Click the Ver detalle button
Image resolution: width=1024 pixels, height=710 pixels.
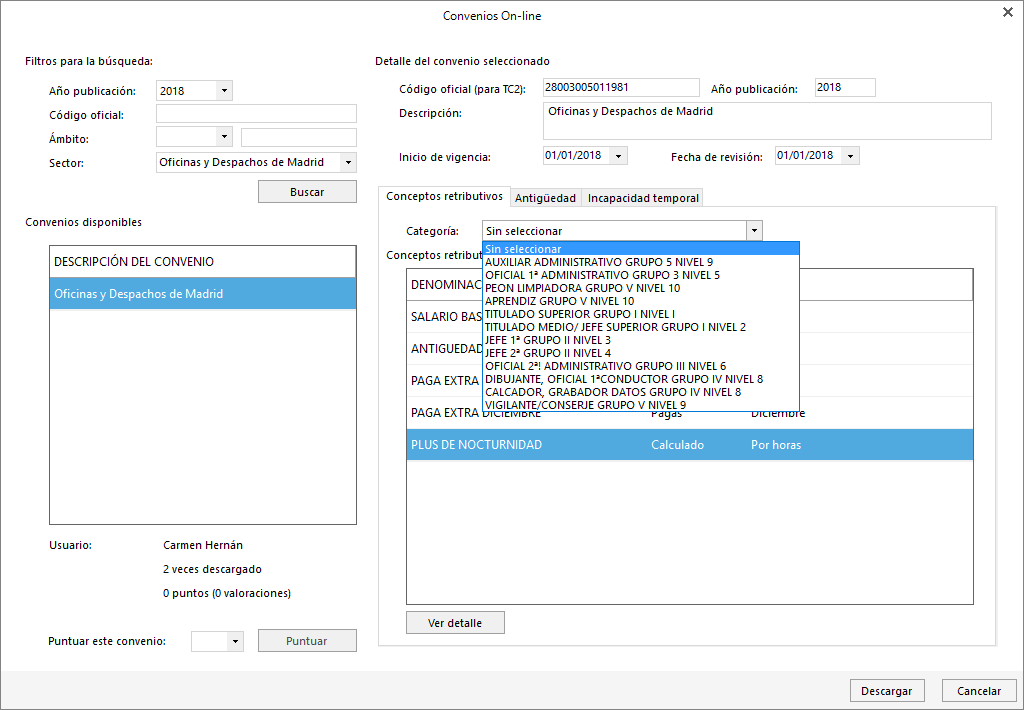455,623
